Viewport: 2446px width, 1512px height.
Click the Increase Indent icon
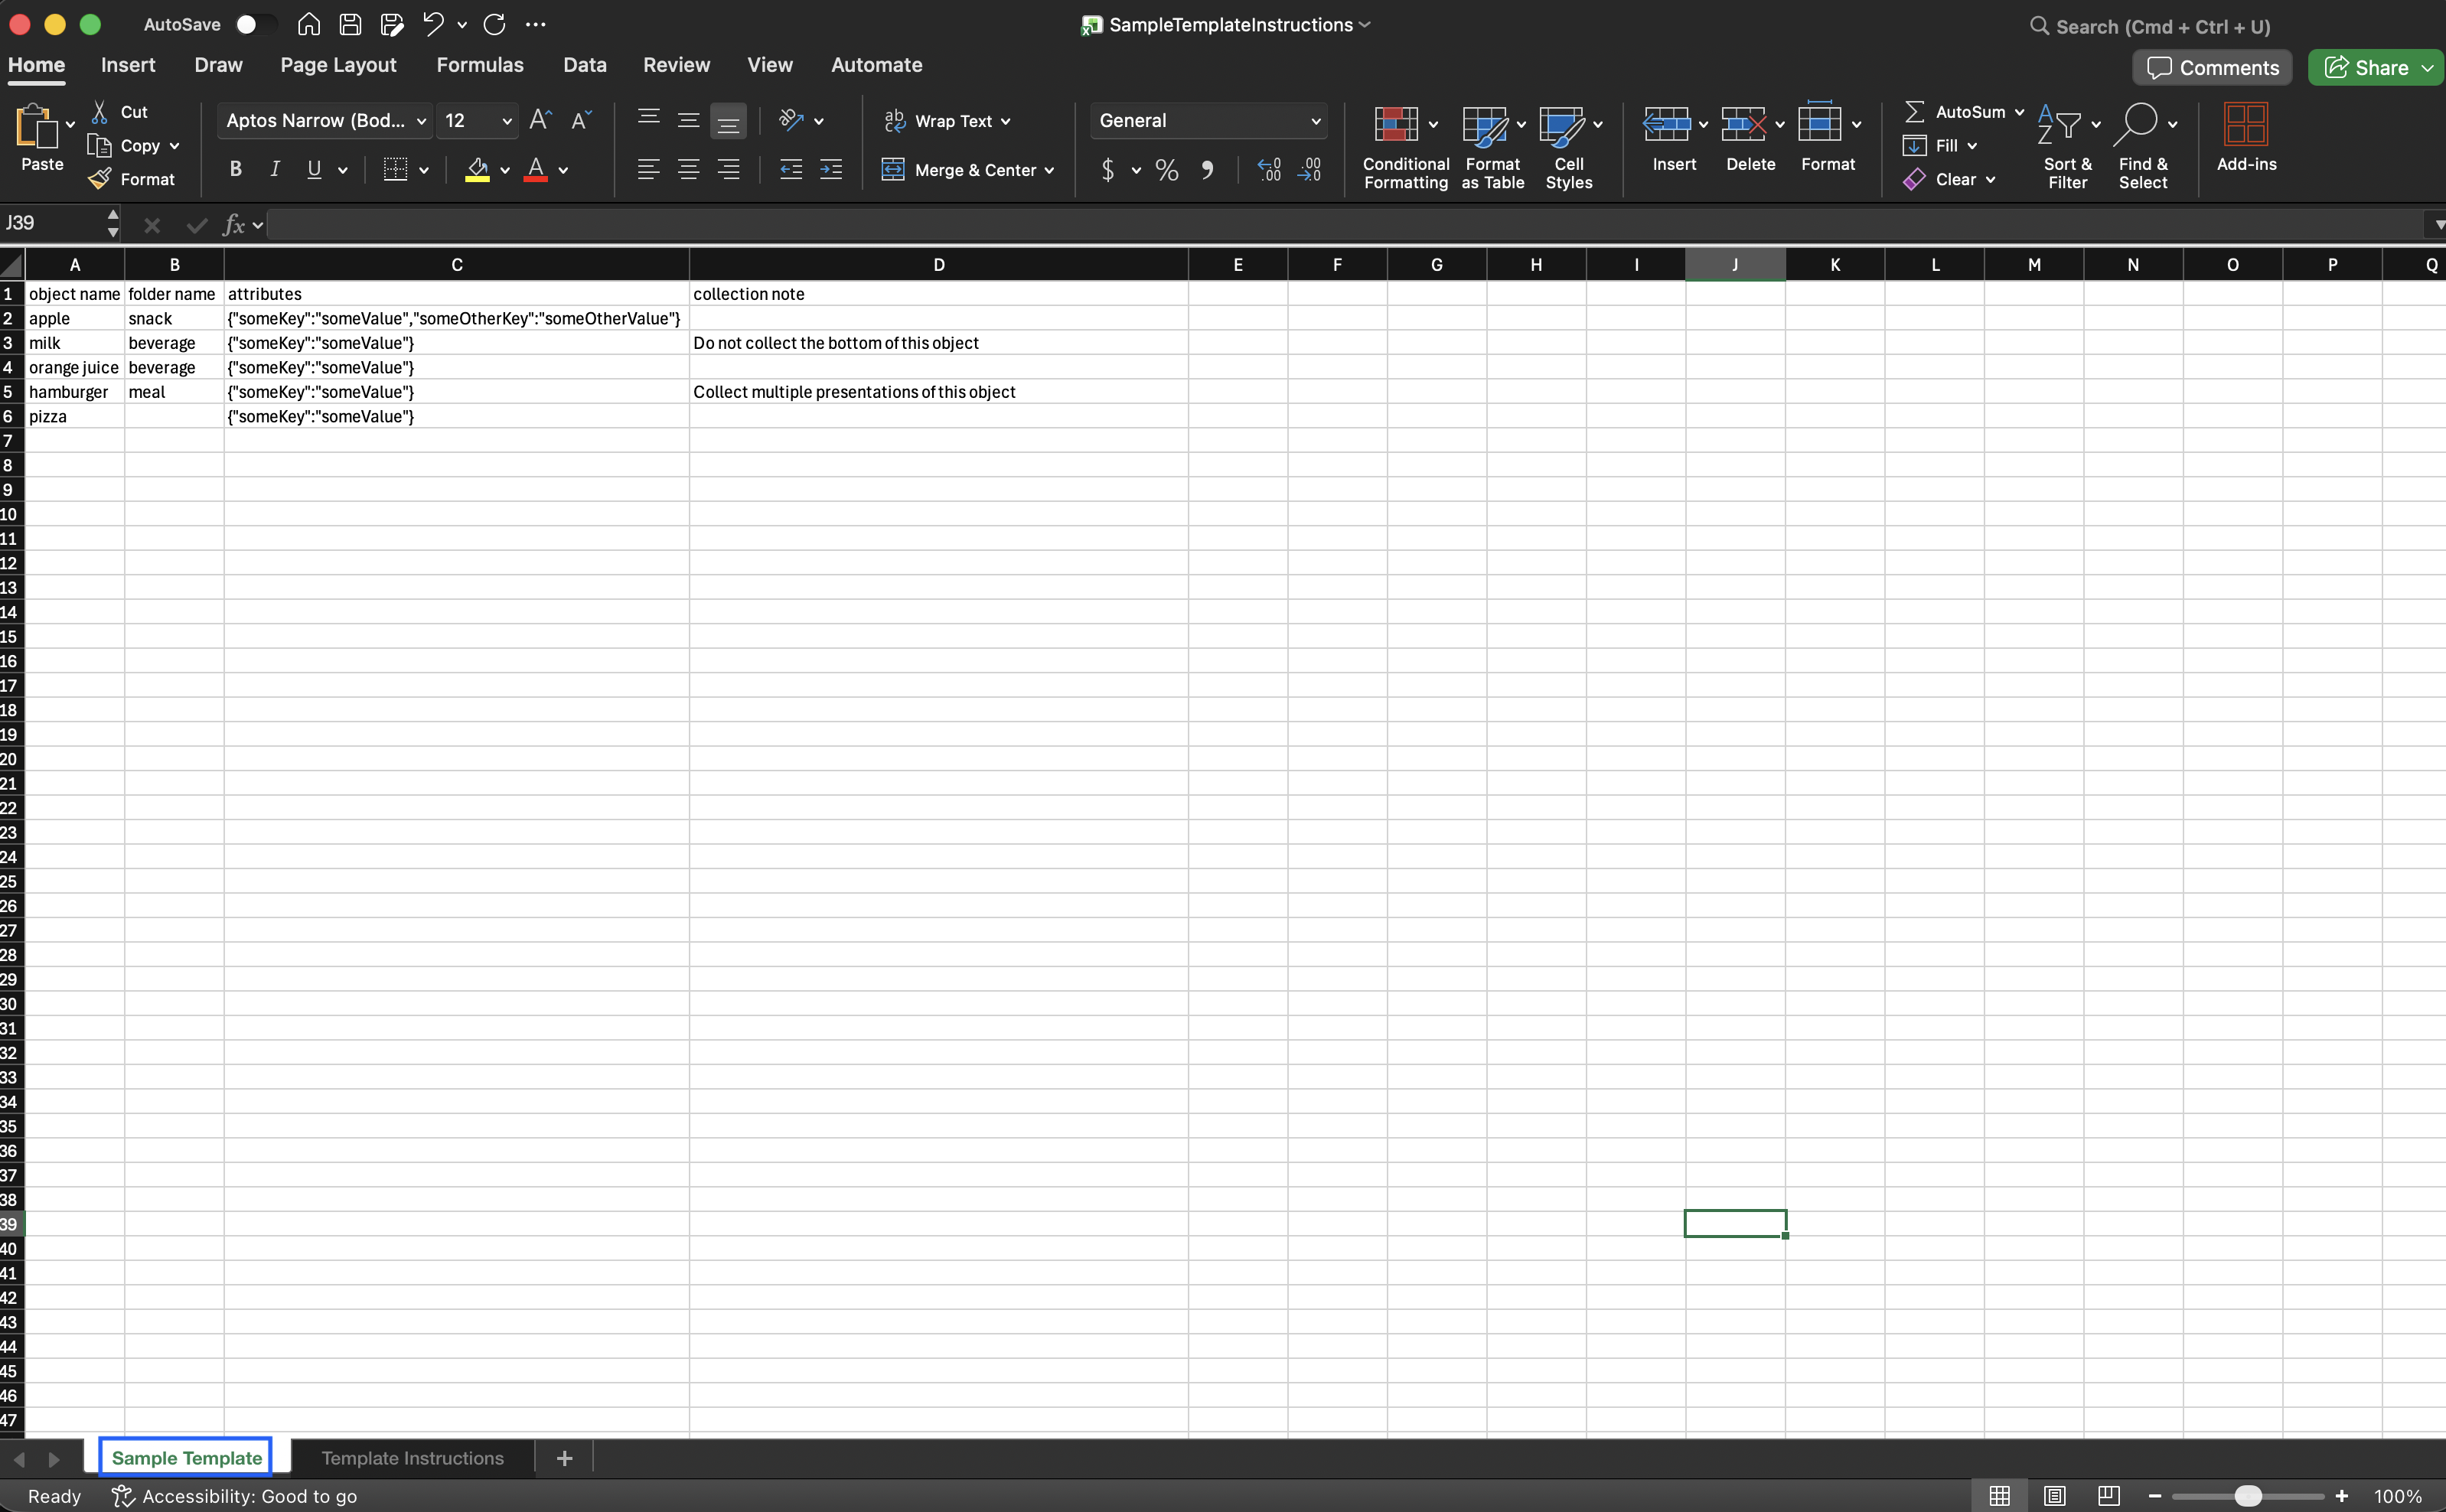[830, 170]
